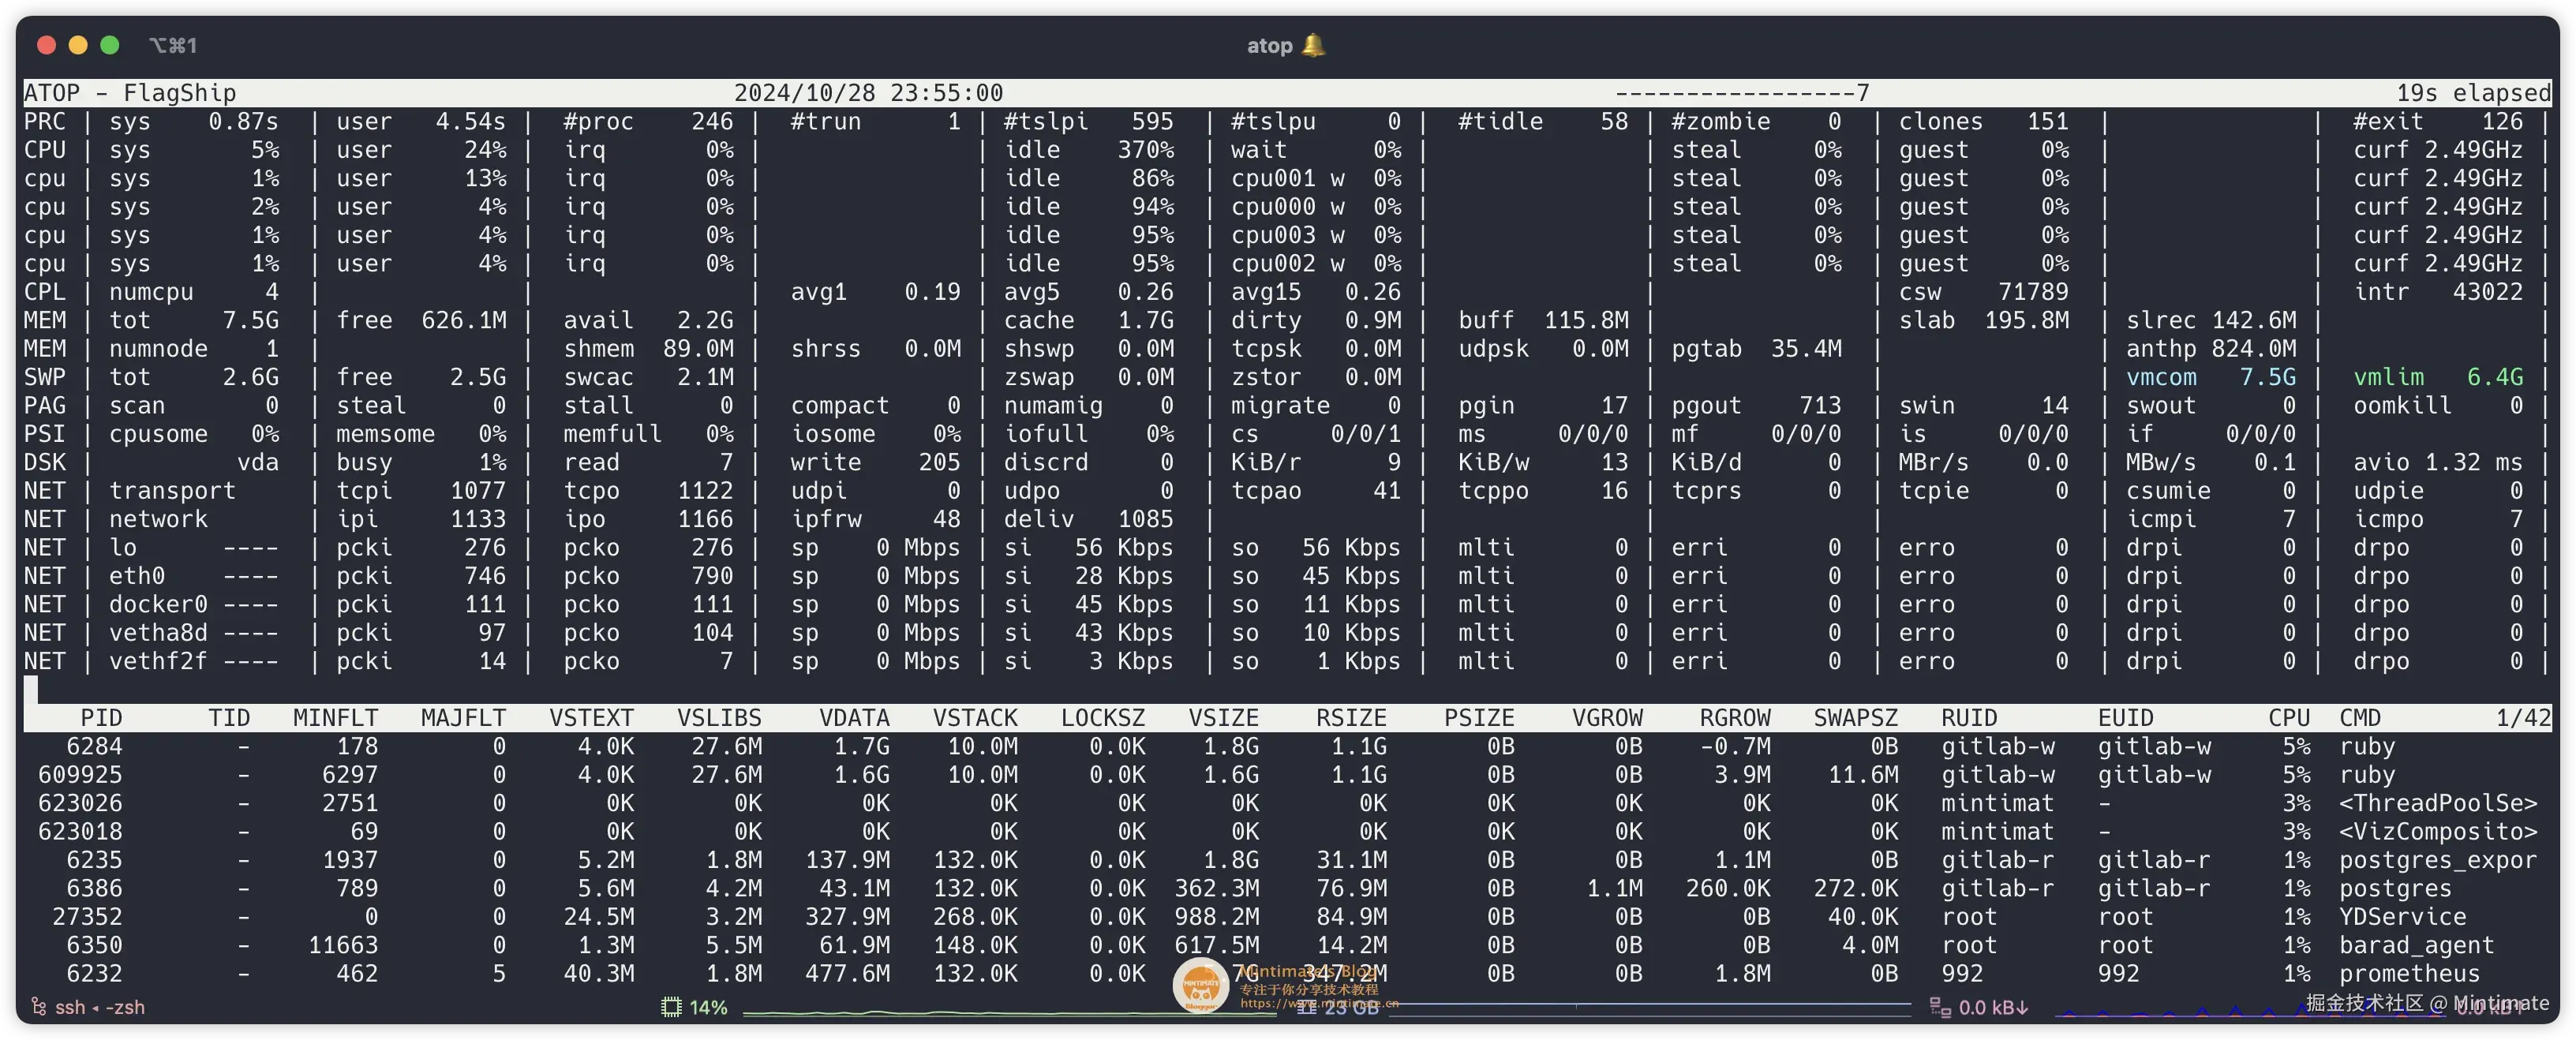2576x1040 pixels.
Task: Click the git branch icon before ssh
Action: pos(39,1007)
